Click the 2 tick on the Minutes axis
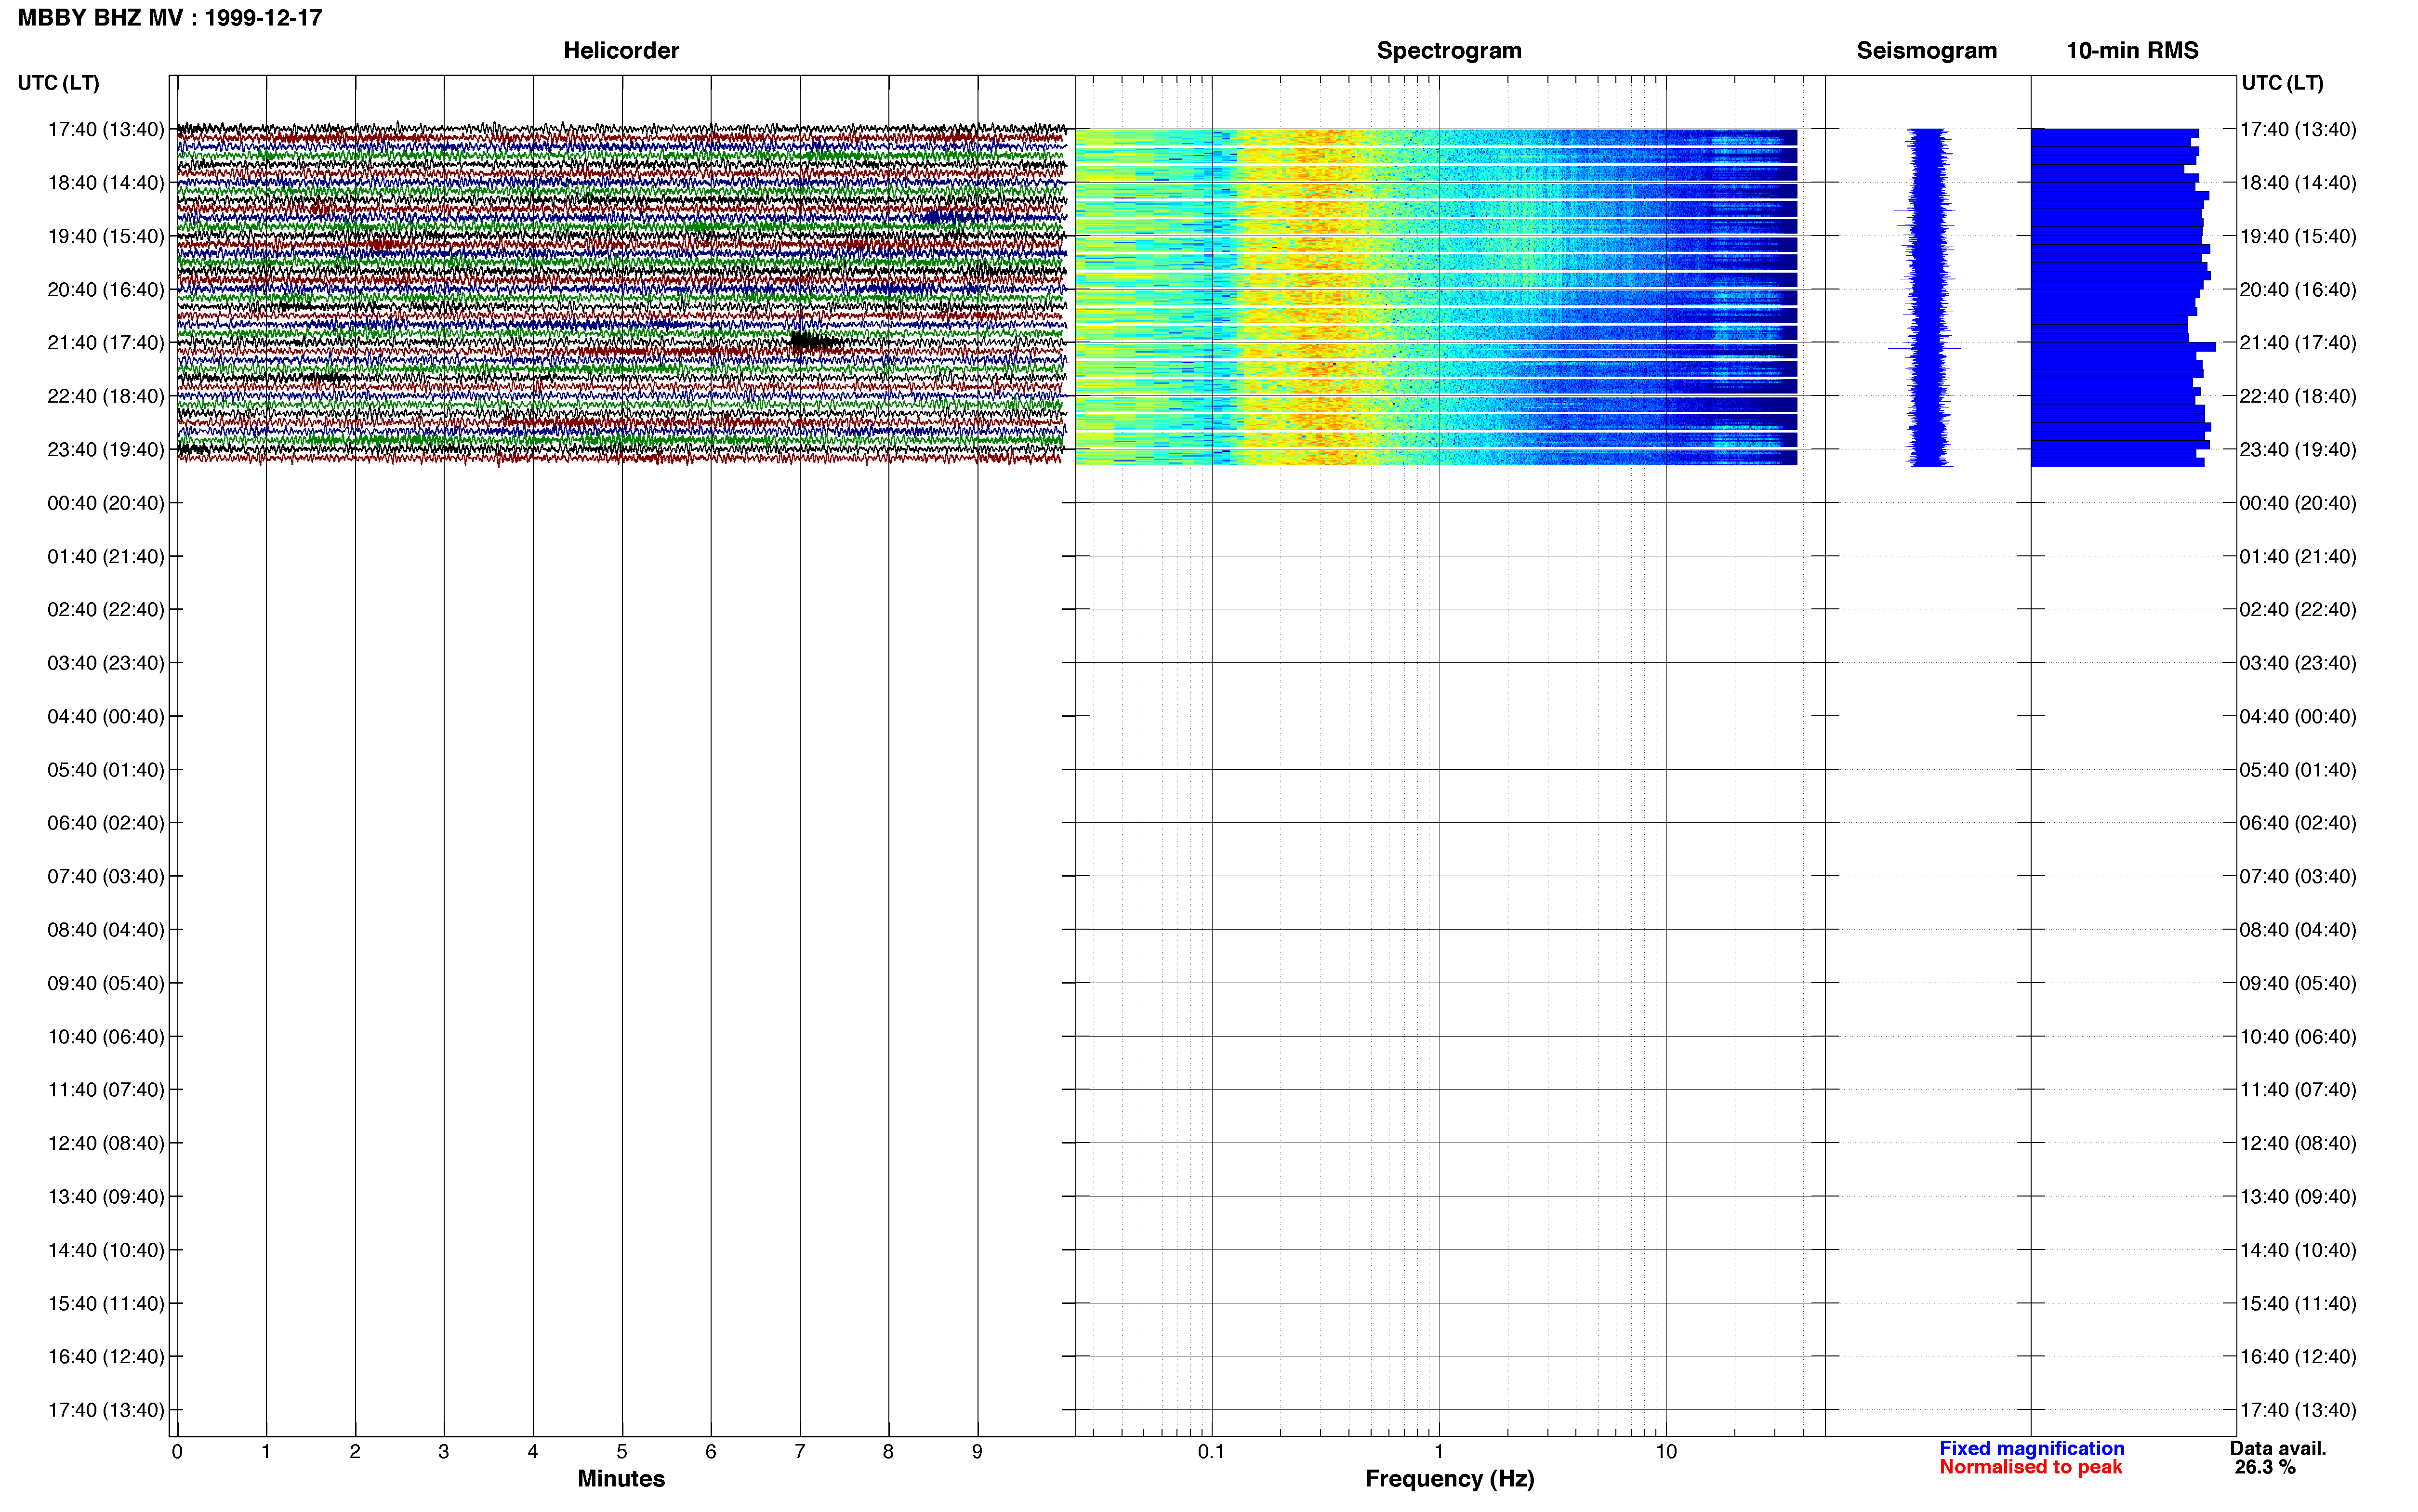 coord(355,1451)
